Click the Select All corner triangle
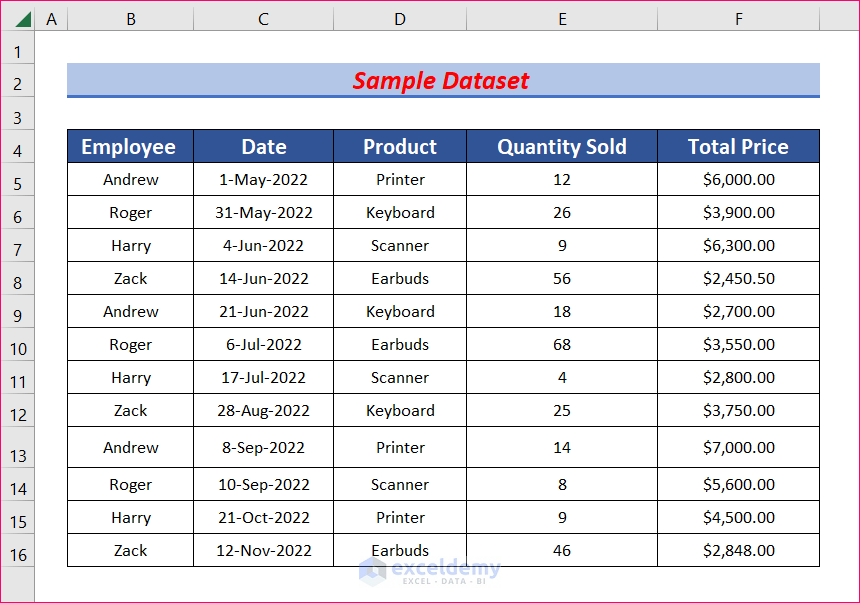Image resolution: width=860 pixels, height=603 pixels. pos(23,19)
